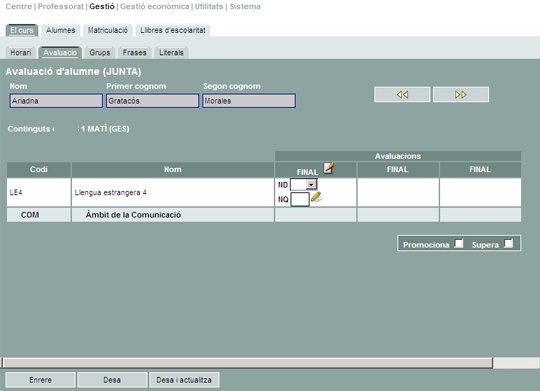Select the Frases sub-tab
The image size is (540, 391).
click(135, 52)
